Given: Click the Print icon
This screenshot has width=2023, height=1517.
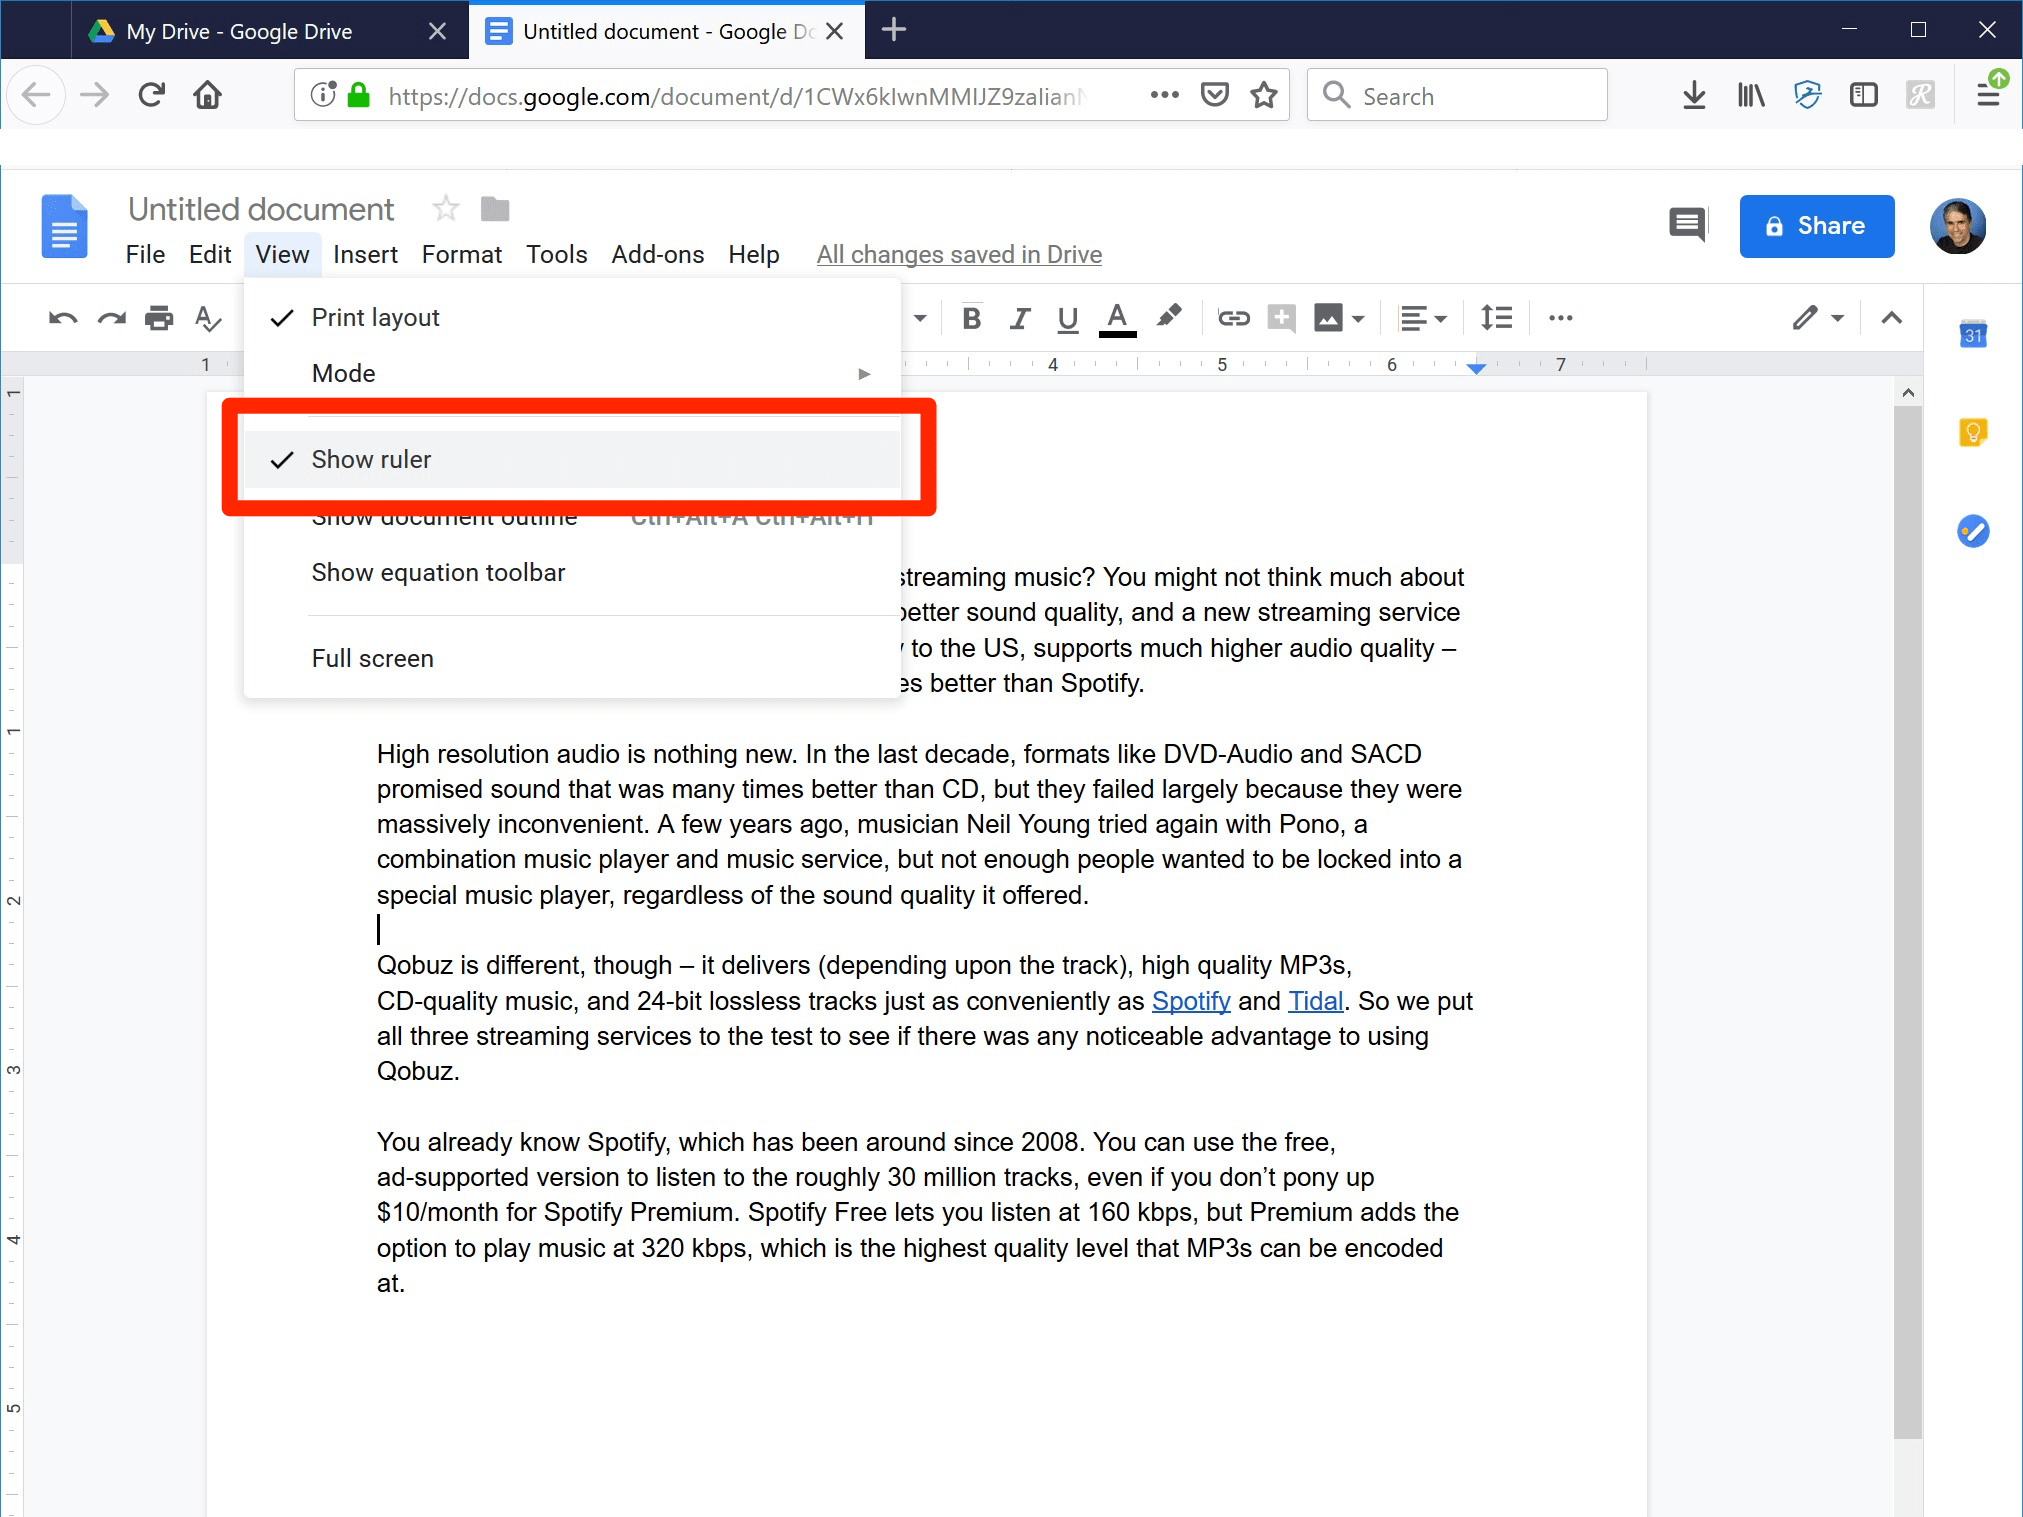Looking at the screenshot, I should (x=159, y=318).
